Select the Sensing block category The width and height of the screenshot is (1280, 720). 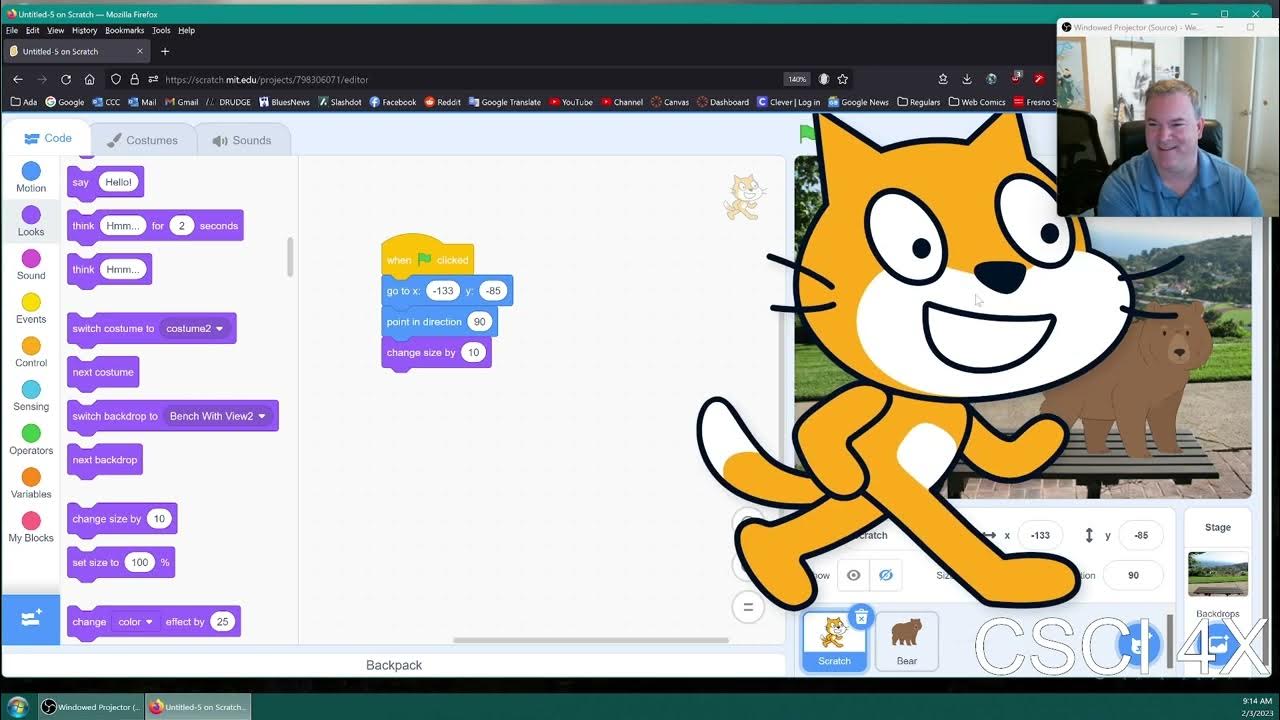pyautogui.click(x=31, y=397)
